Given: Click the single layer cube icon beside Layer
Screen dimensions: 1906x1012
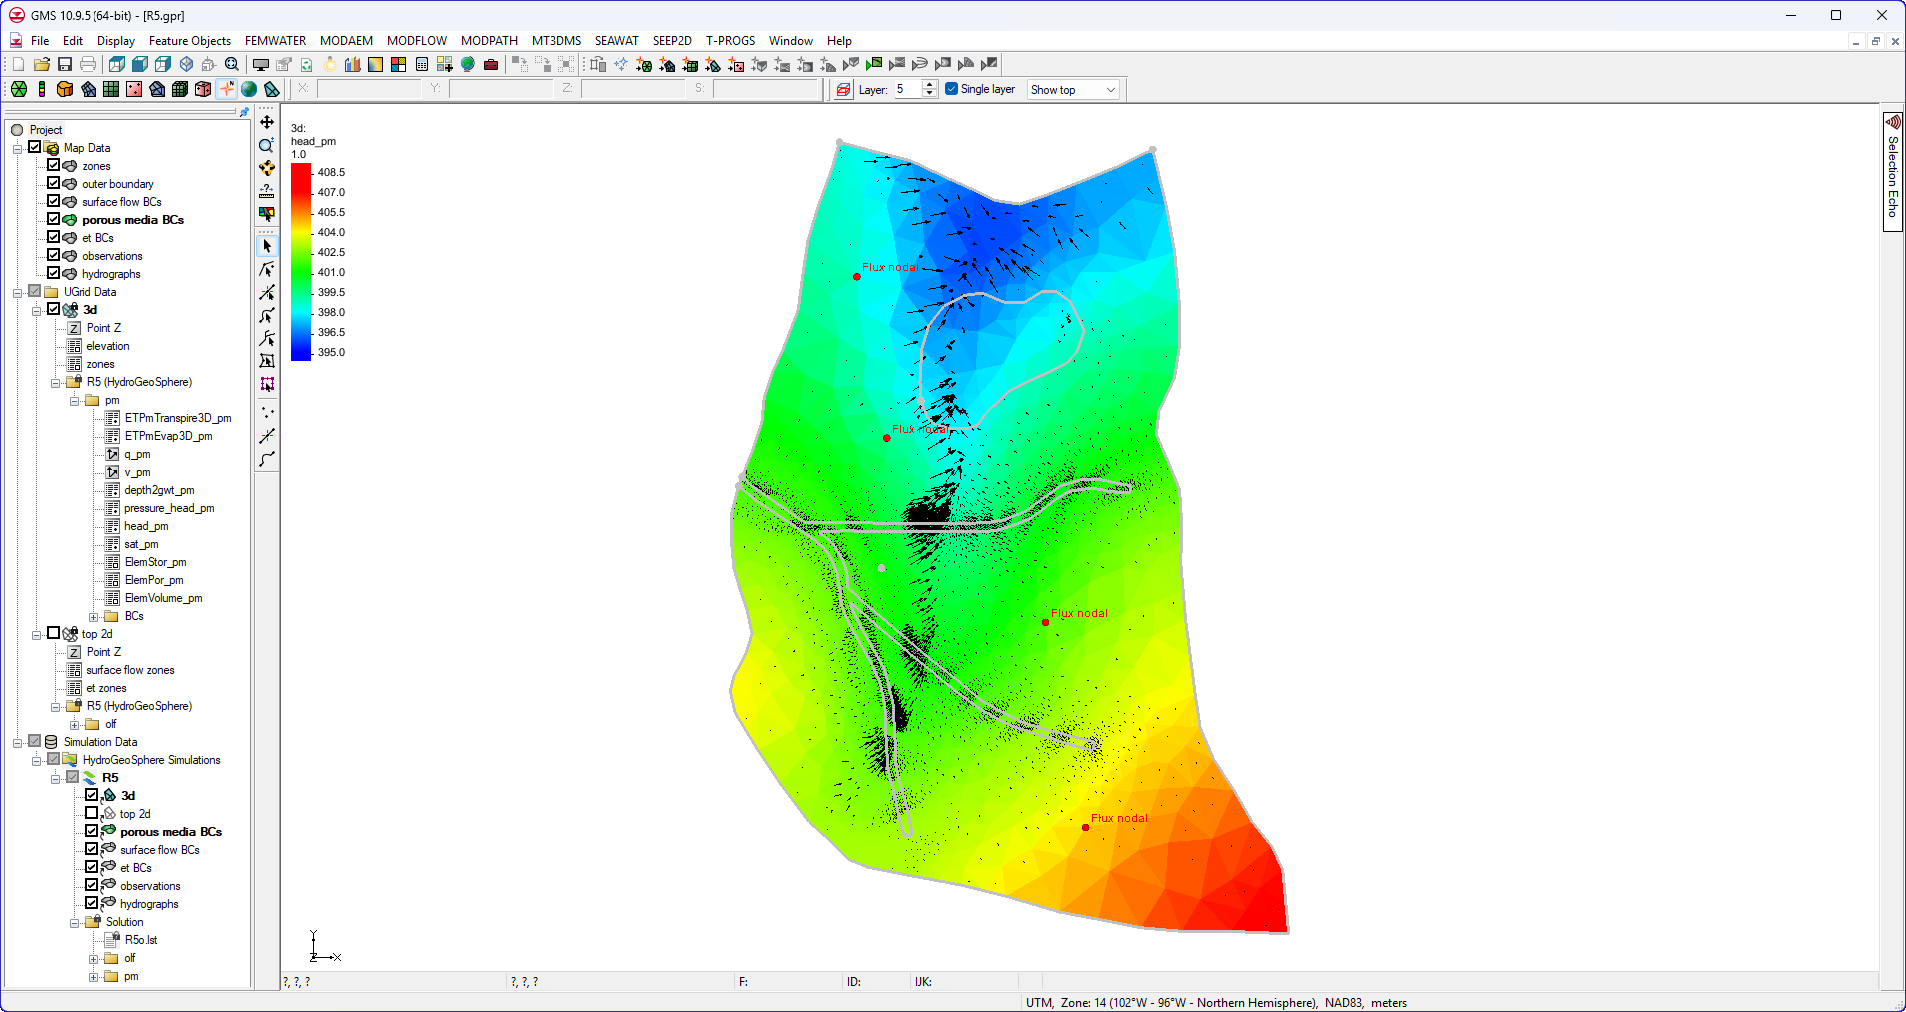Looking at the screenshot, I should pos(843,90).
